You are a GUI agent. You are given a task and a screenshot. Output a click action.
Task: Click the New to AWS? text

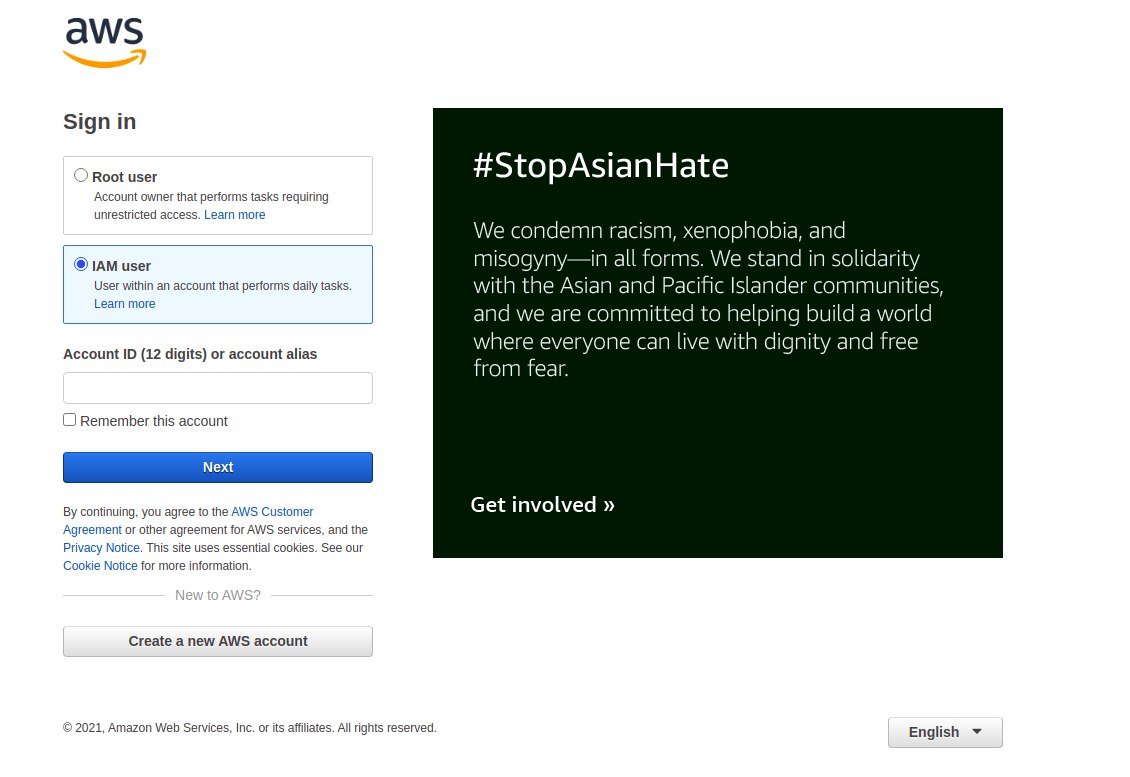pos(218,595)
